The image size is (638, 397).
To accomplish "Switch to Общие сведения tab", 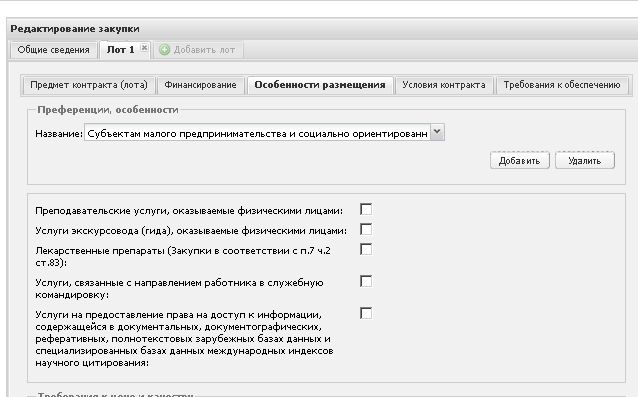I will pyautogui.click(x=54, y=50).
